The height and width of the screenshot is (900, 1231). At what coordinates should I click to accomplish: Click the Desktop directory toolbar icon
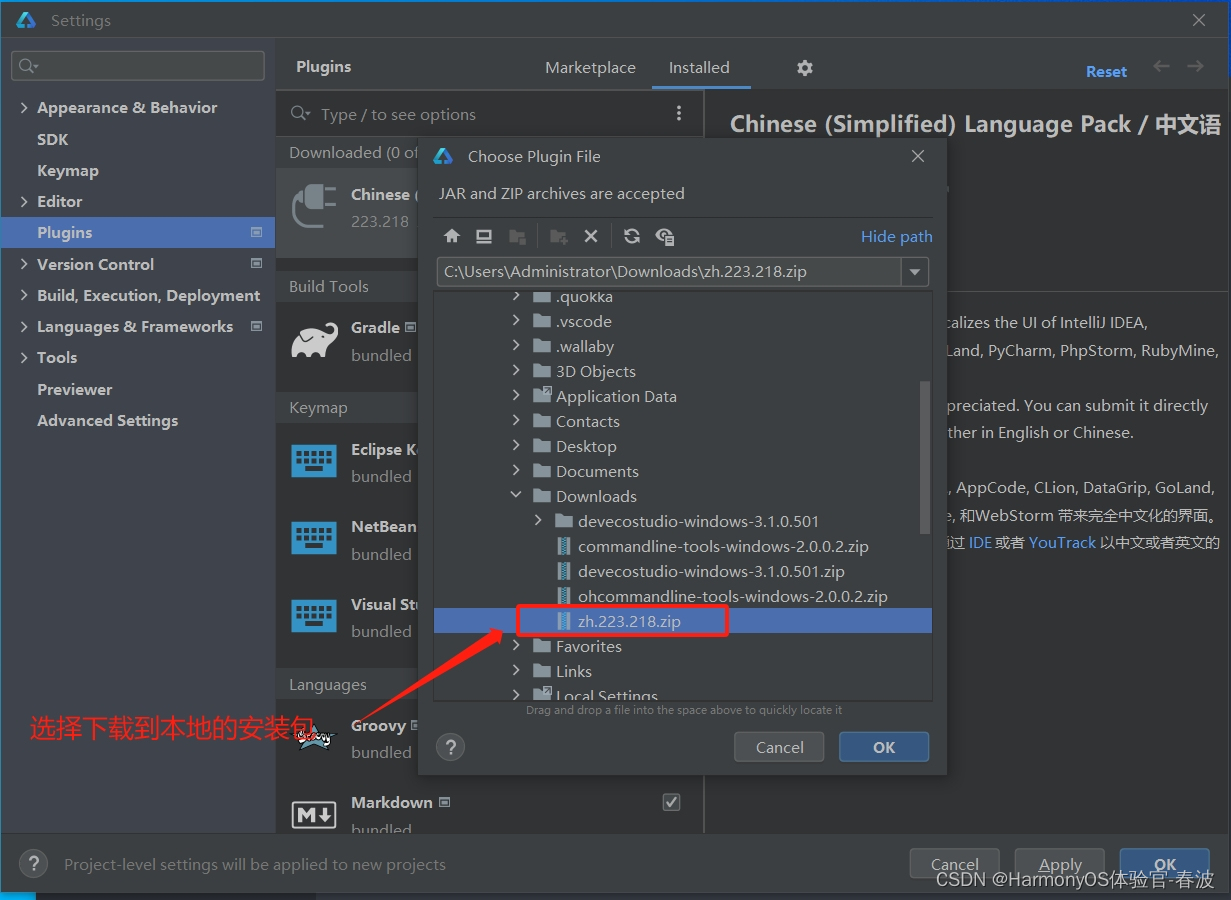(x=484, y=236)
